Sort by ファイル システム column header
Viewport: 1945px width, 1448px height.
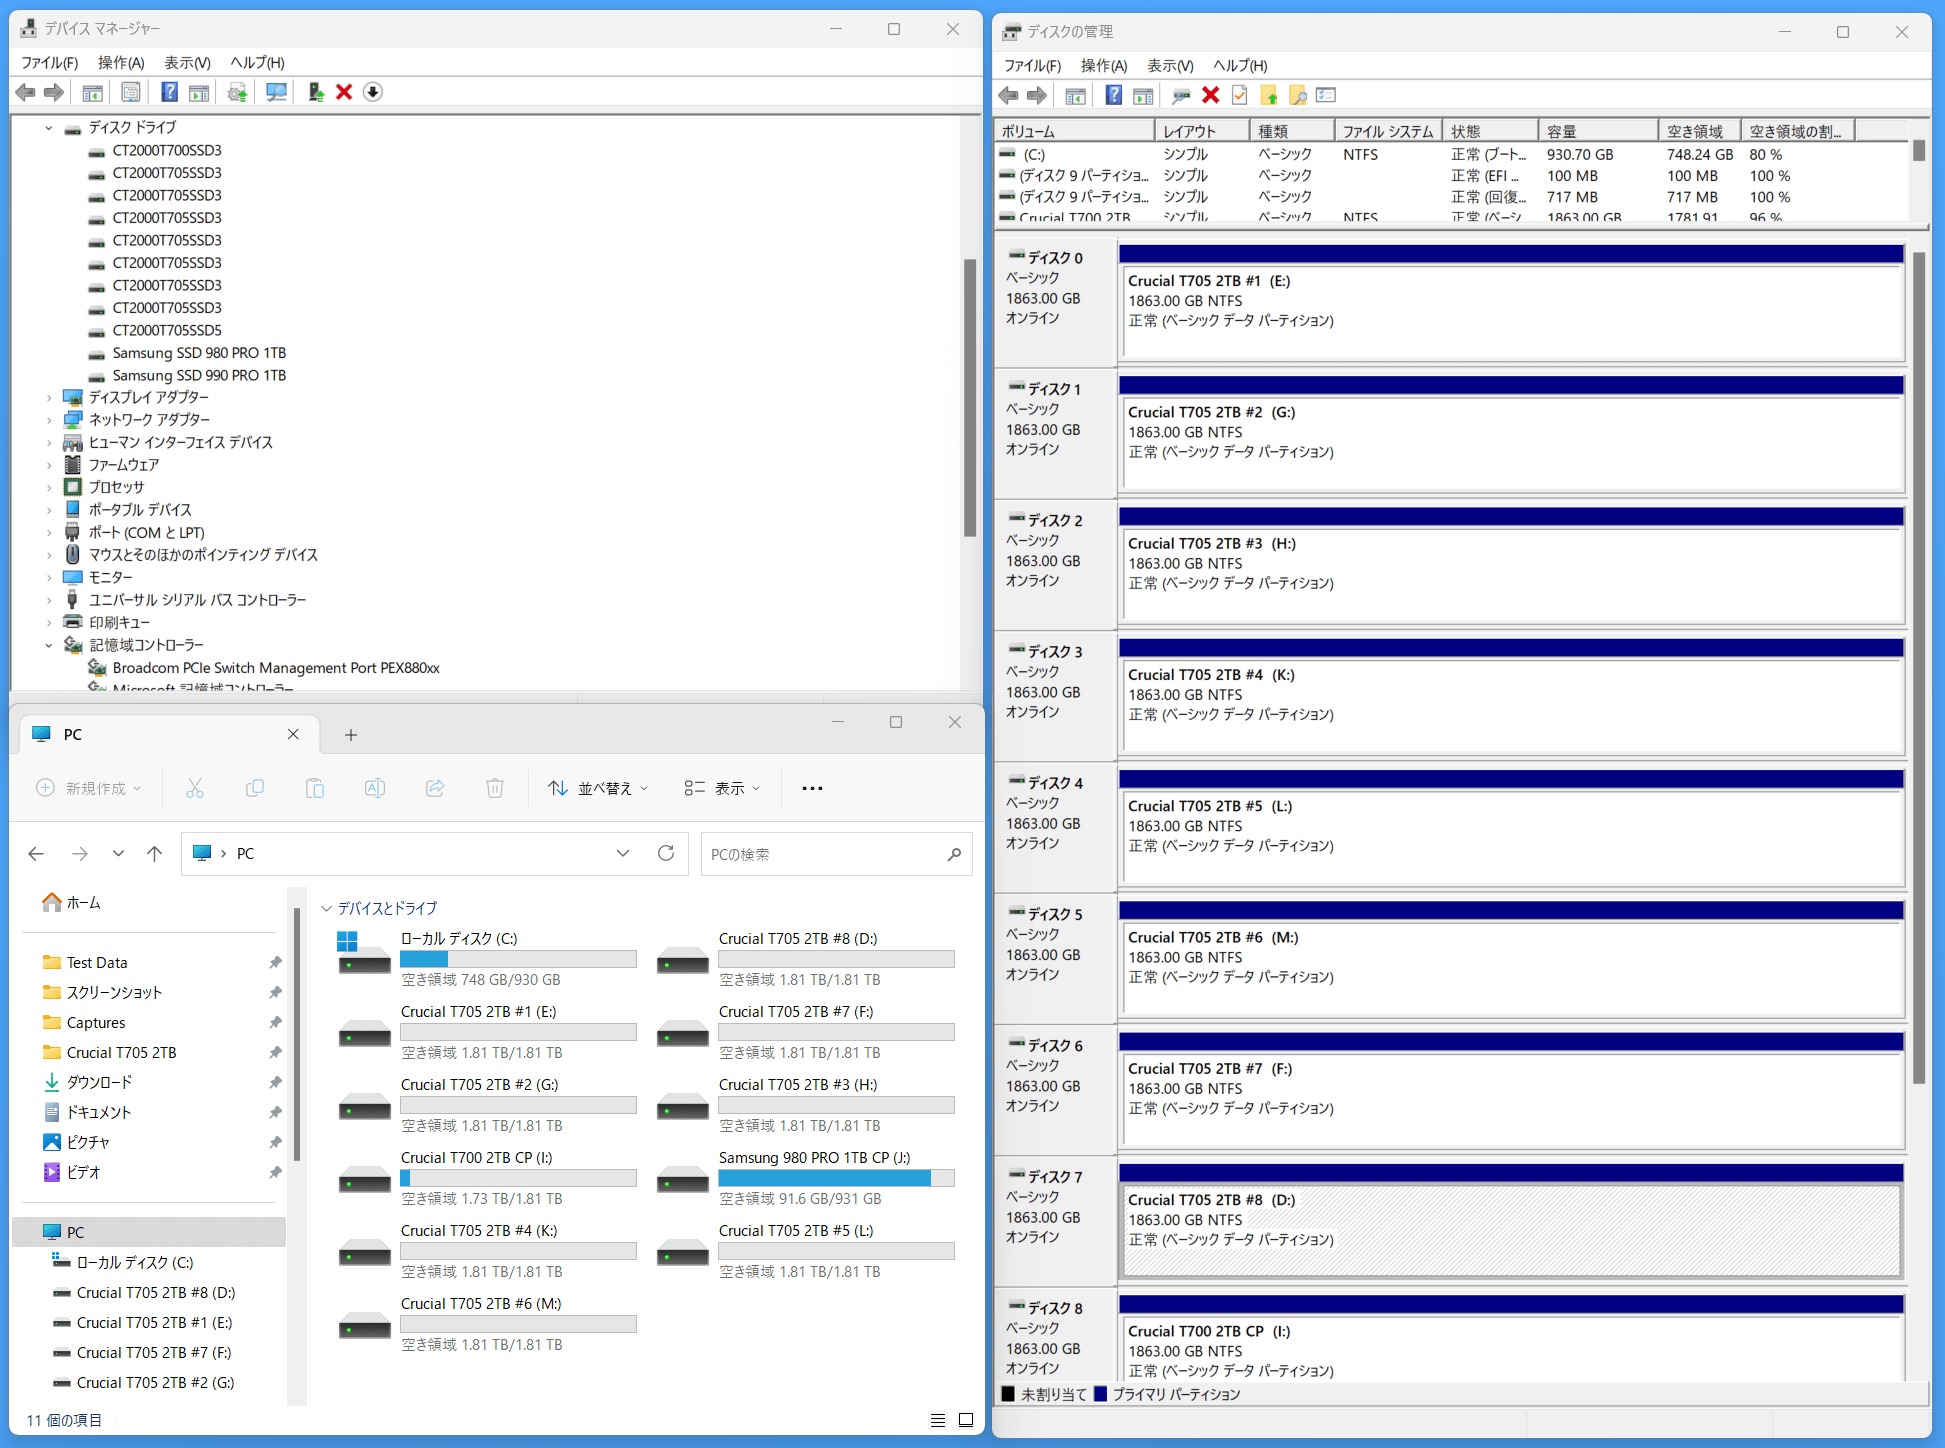(1388, 131)
